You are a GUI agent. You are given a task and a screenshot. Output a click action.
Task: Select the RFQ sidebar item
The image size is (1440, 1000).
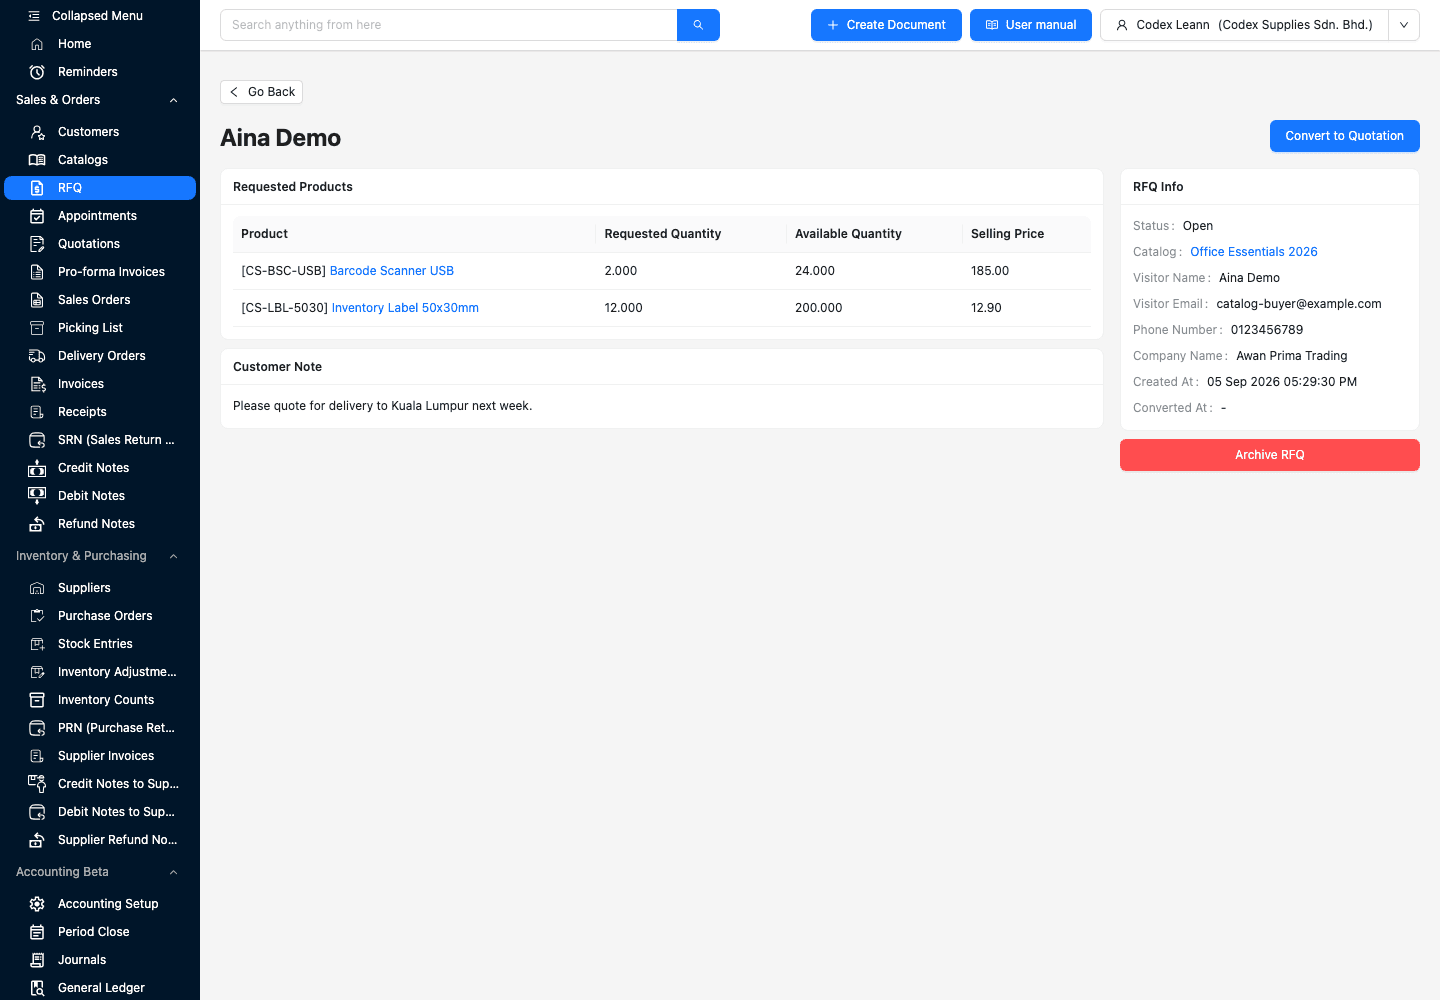point(100,188)
